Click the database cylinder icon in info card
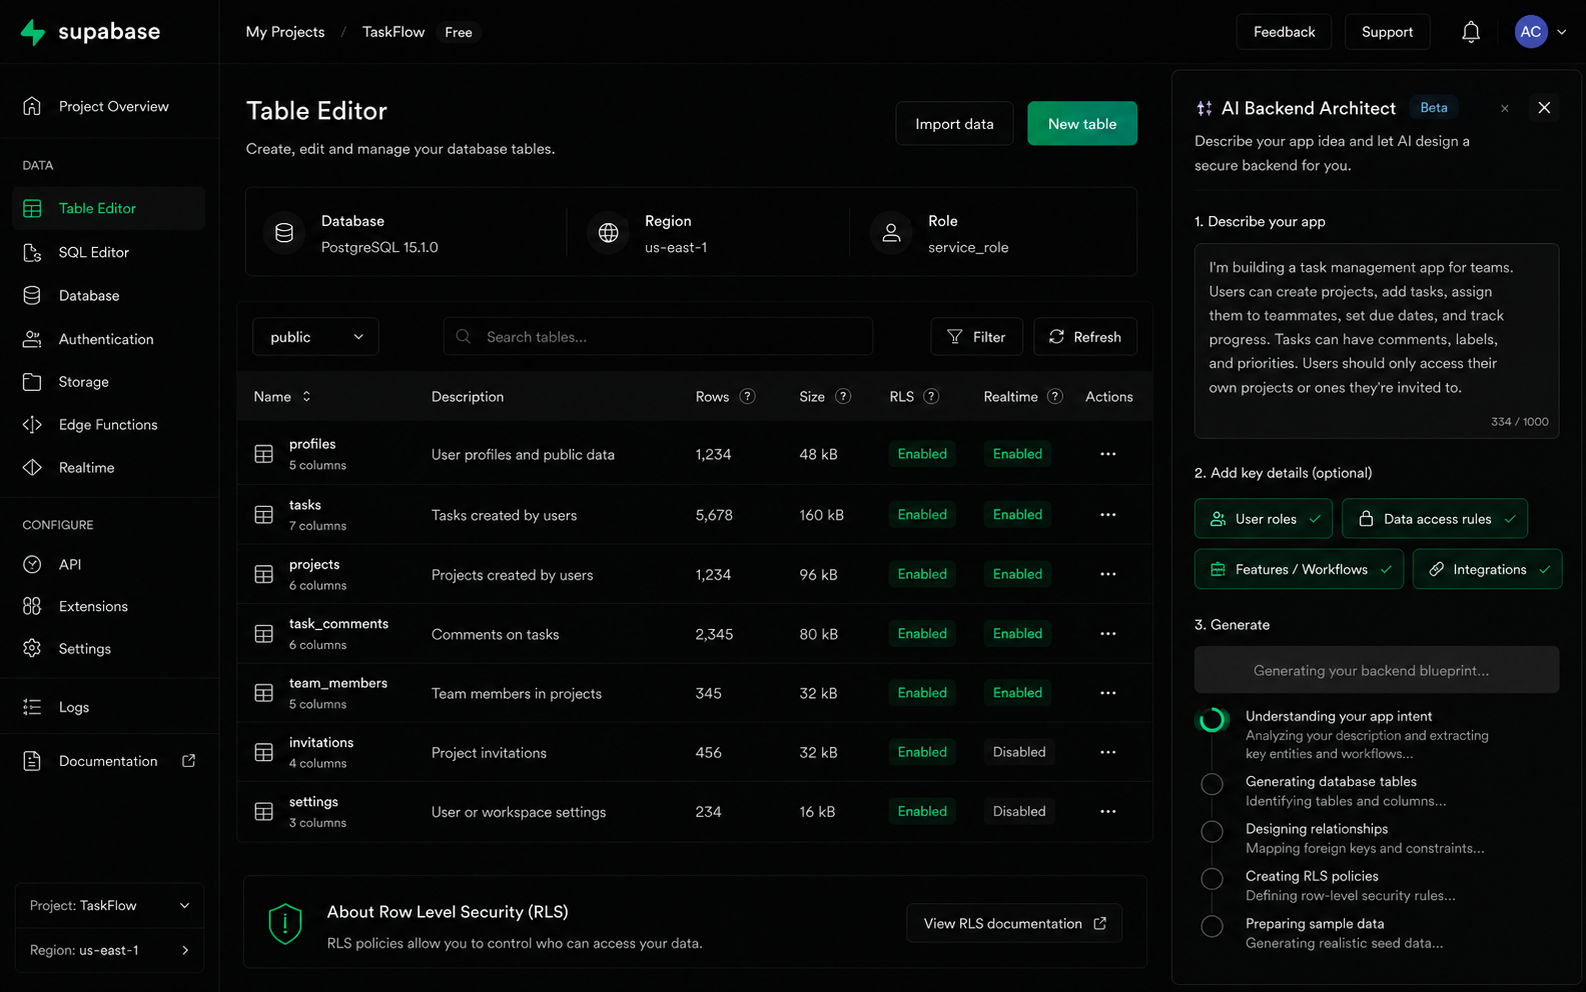This screenshot has height=992, width=1586. click(x=284, y=233)
